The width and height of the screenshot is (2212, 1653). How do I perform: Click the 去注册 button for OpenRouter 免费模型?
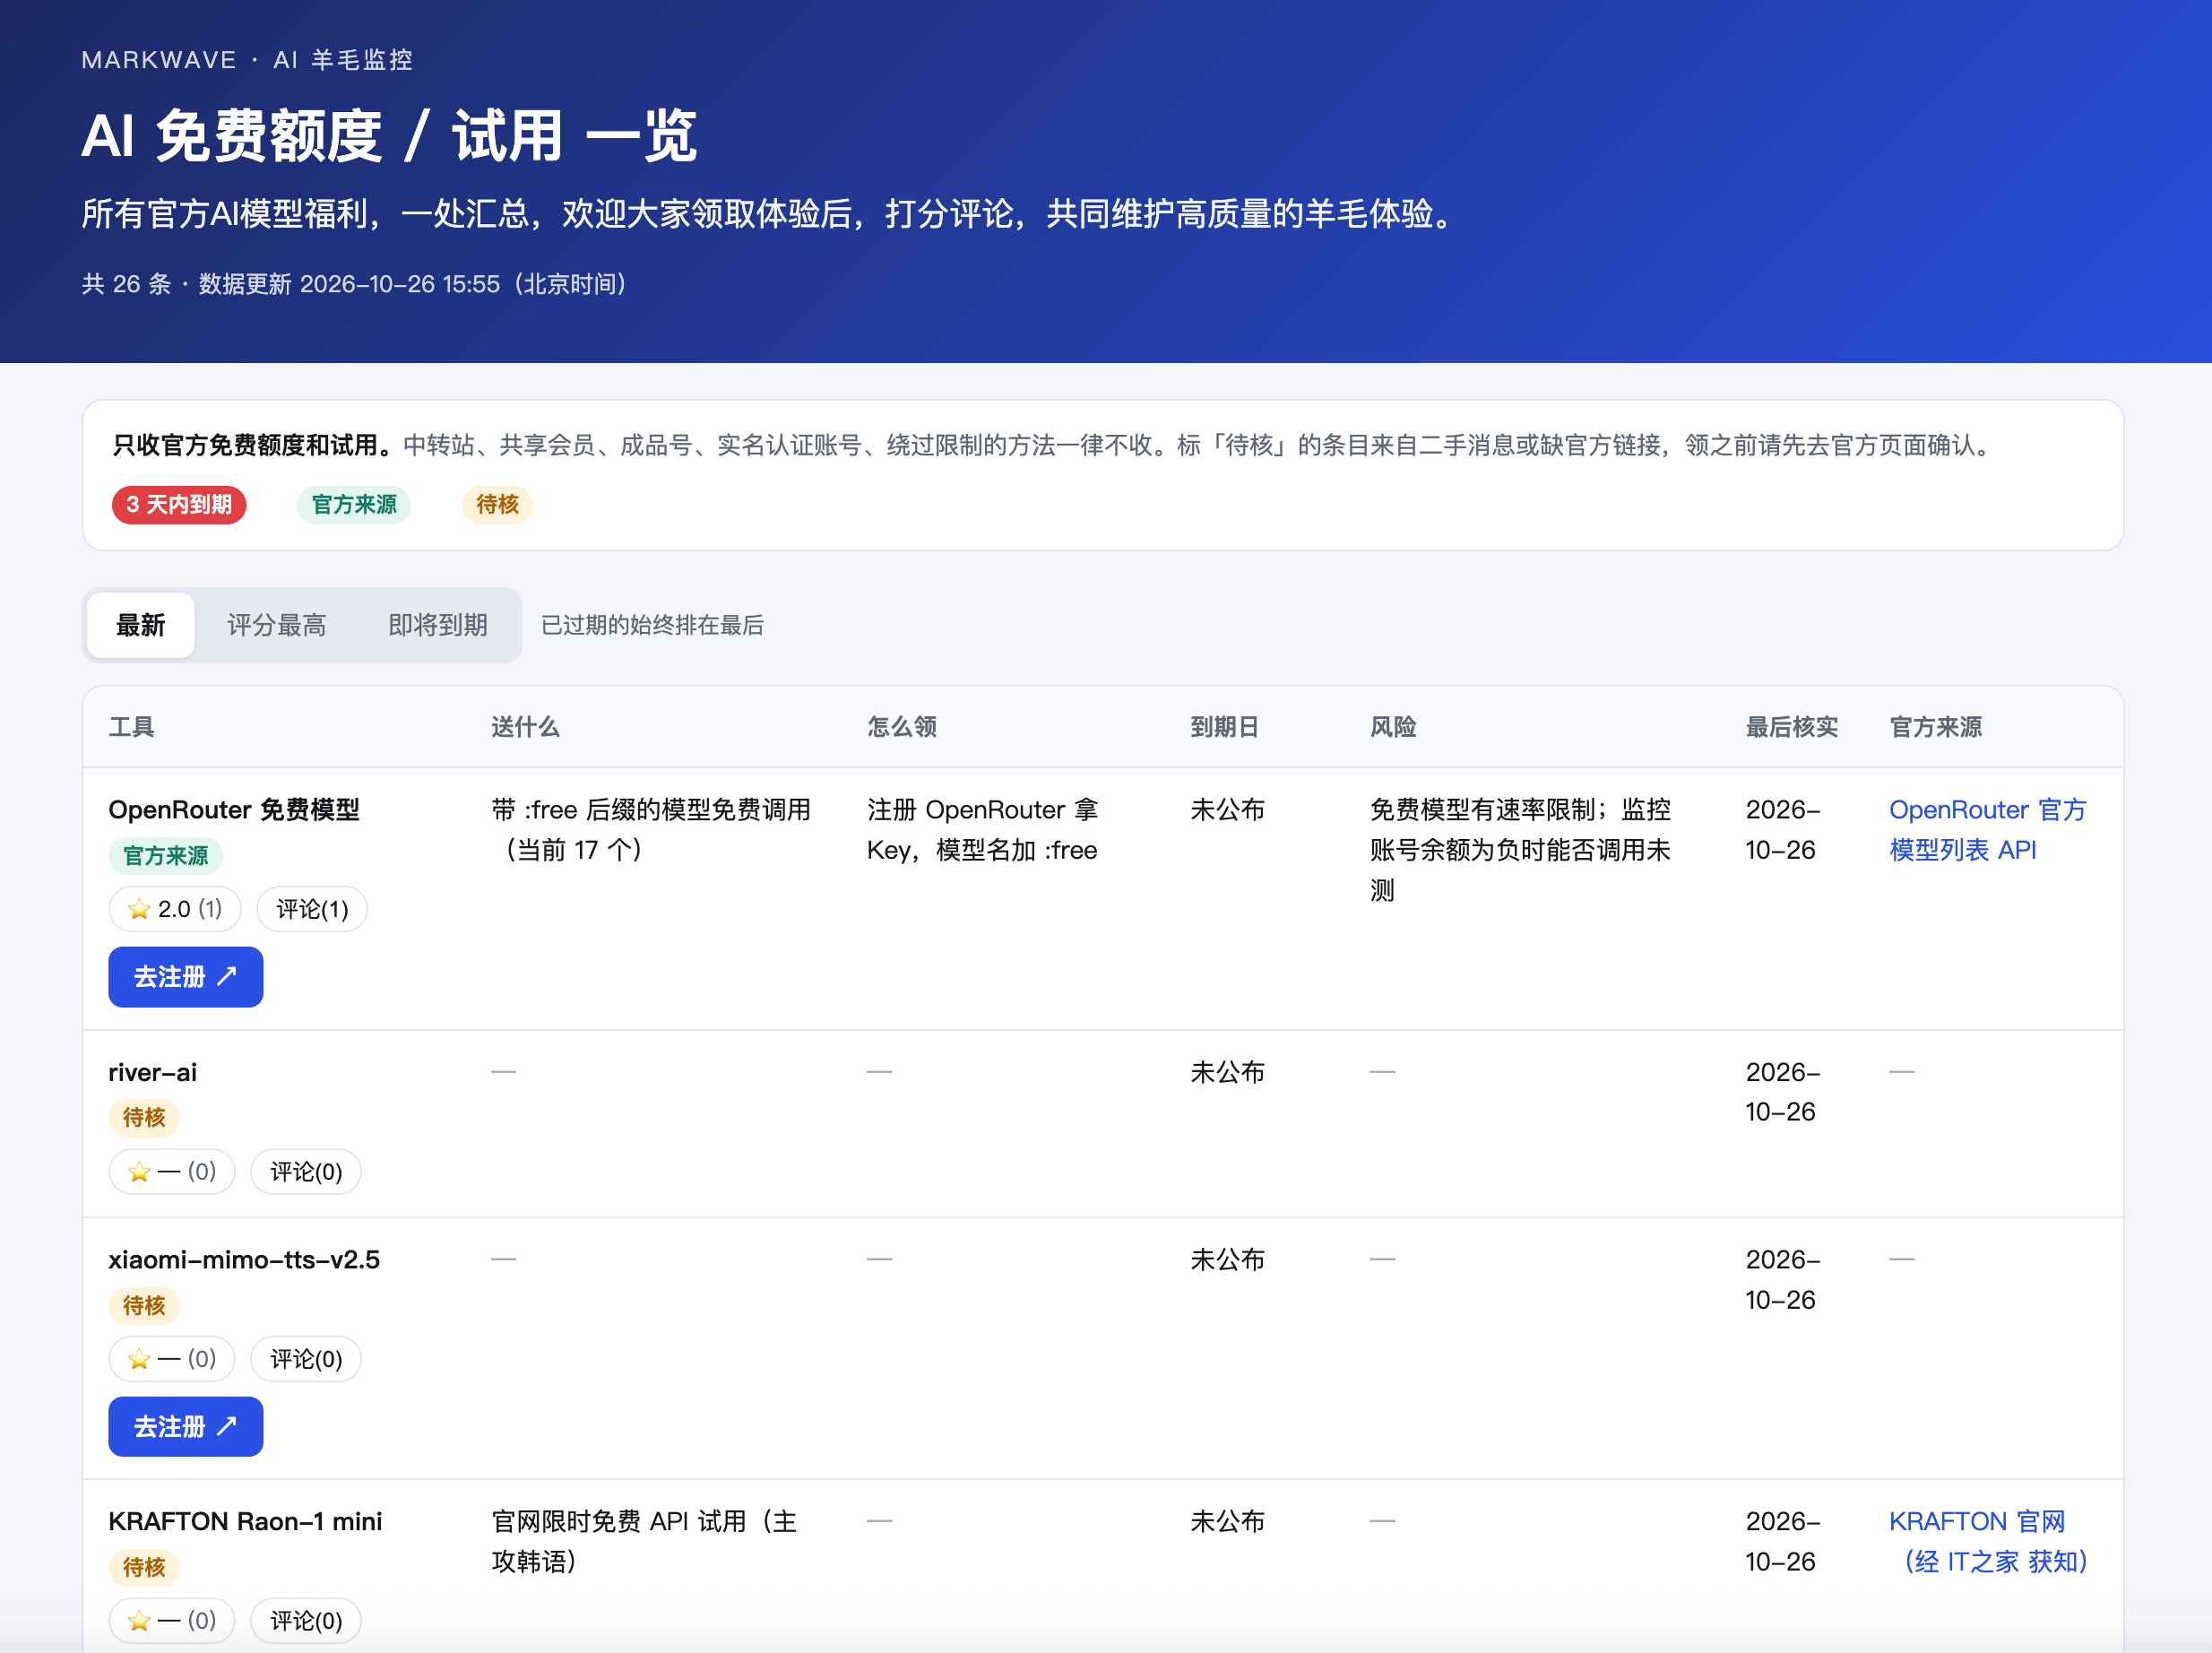pyautogui.click(x=185, y=976)
